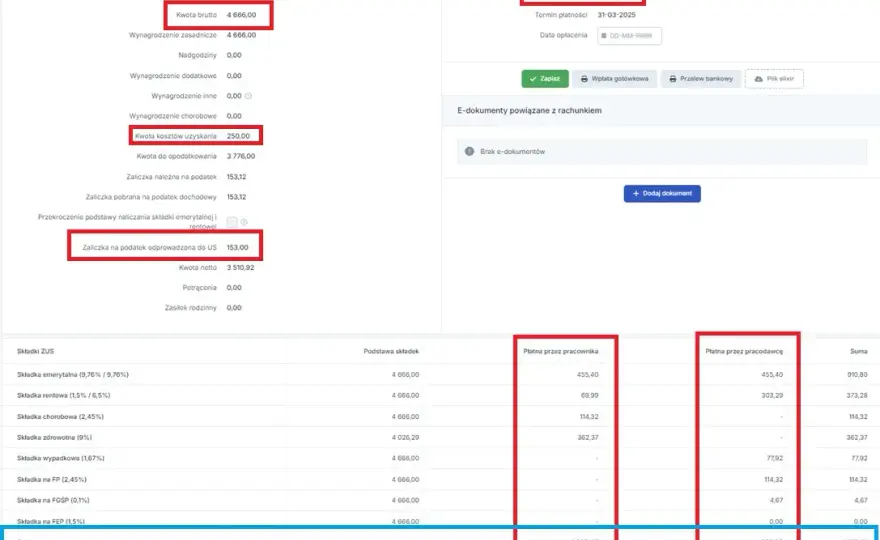
Task: Click the info icon beside Wynagrodzenie inne
Action: [x=248, y=96]
